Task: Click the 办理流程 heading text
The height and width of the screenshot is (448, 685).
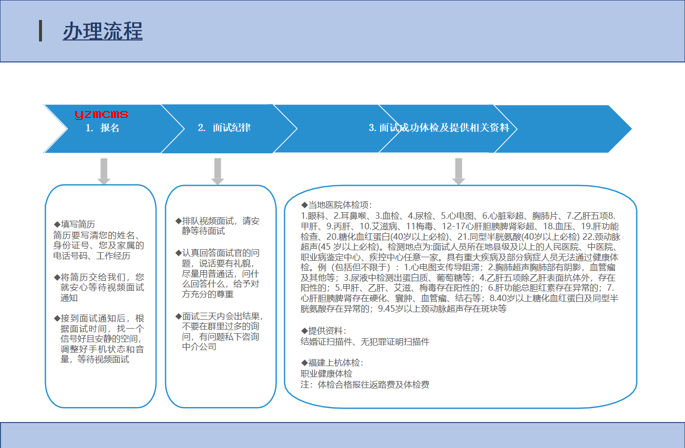Action: (x=101, y=32)
